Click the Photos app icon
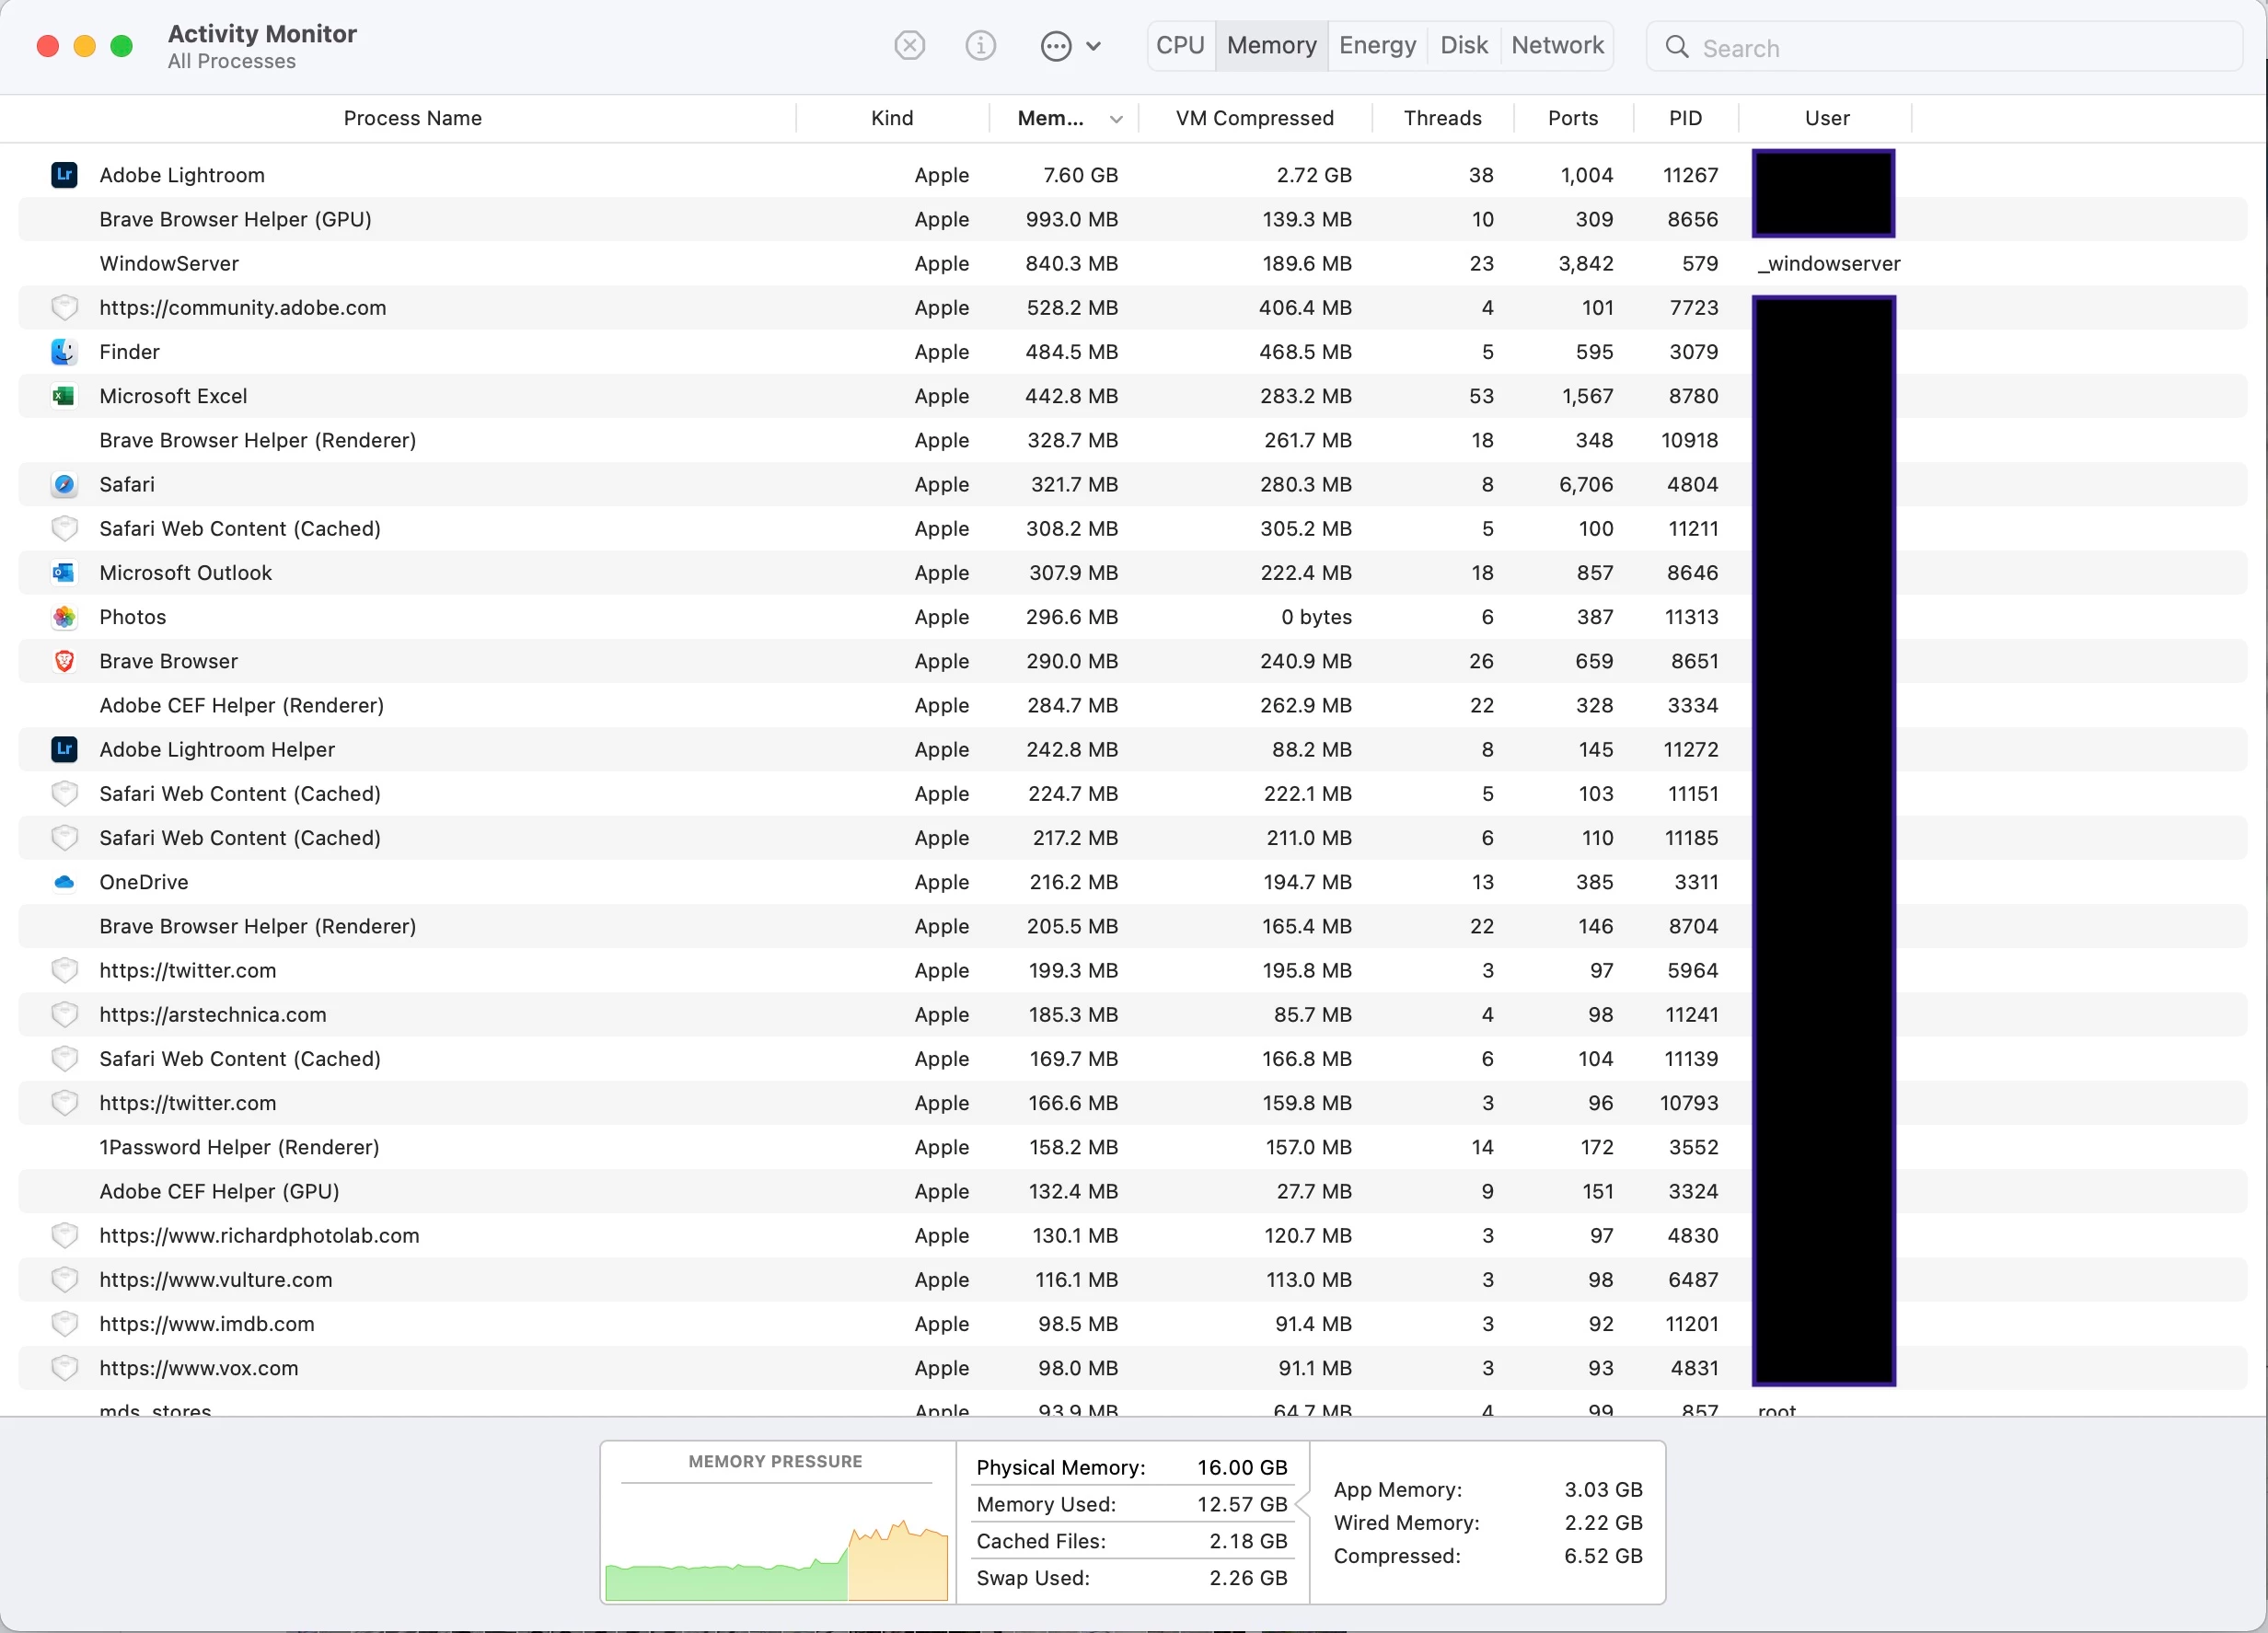This screenshot has height=1633, width=2268. (x=64, y=617)
